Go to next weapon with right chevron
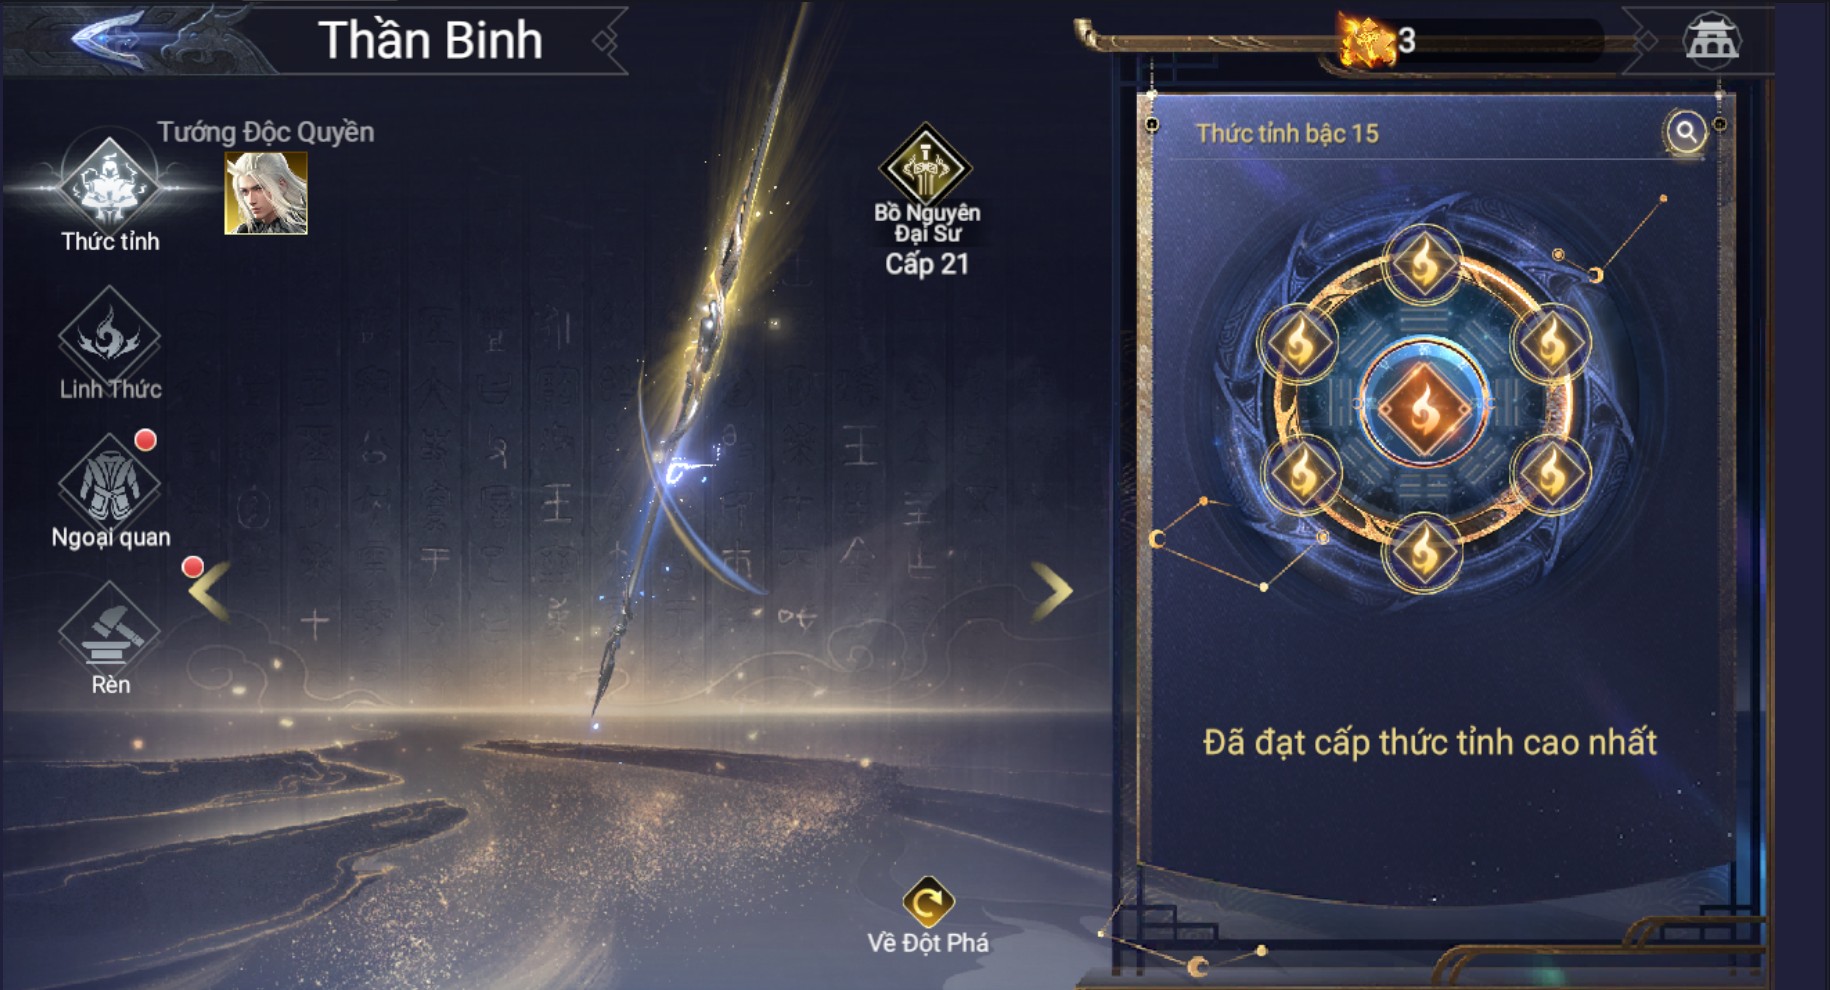This screenshot has width=1830, height=990. click(x=1052, y=590)
